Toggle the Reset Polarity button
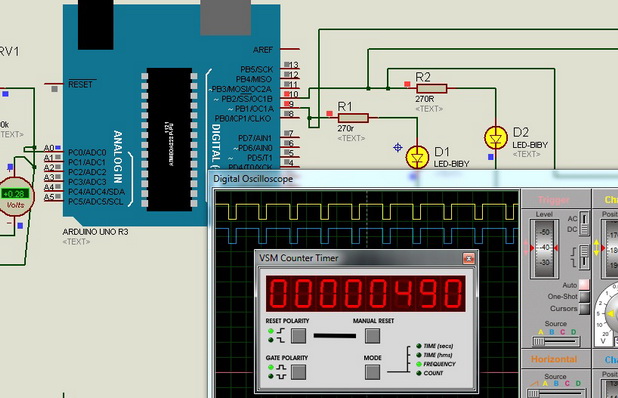The width and height of the screenshot is (618, 398). click(298, 336)
